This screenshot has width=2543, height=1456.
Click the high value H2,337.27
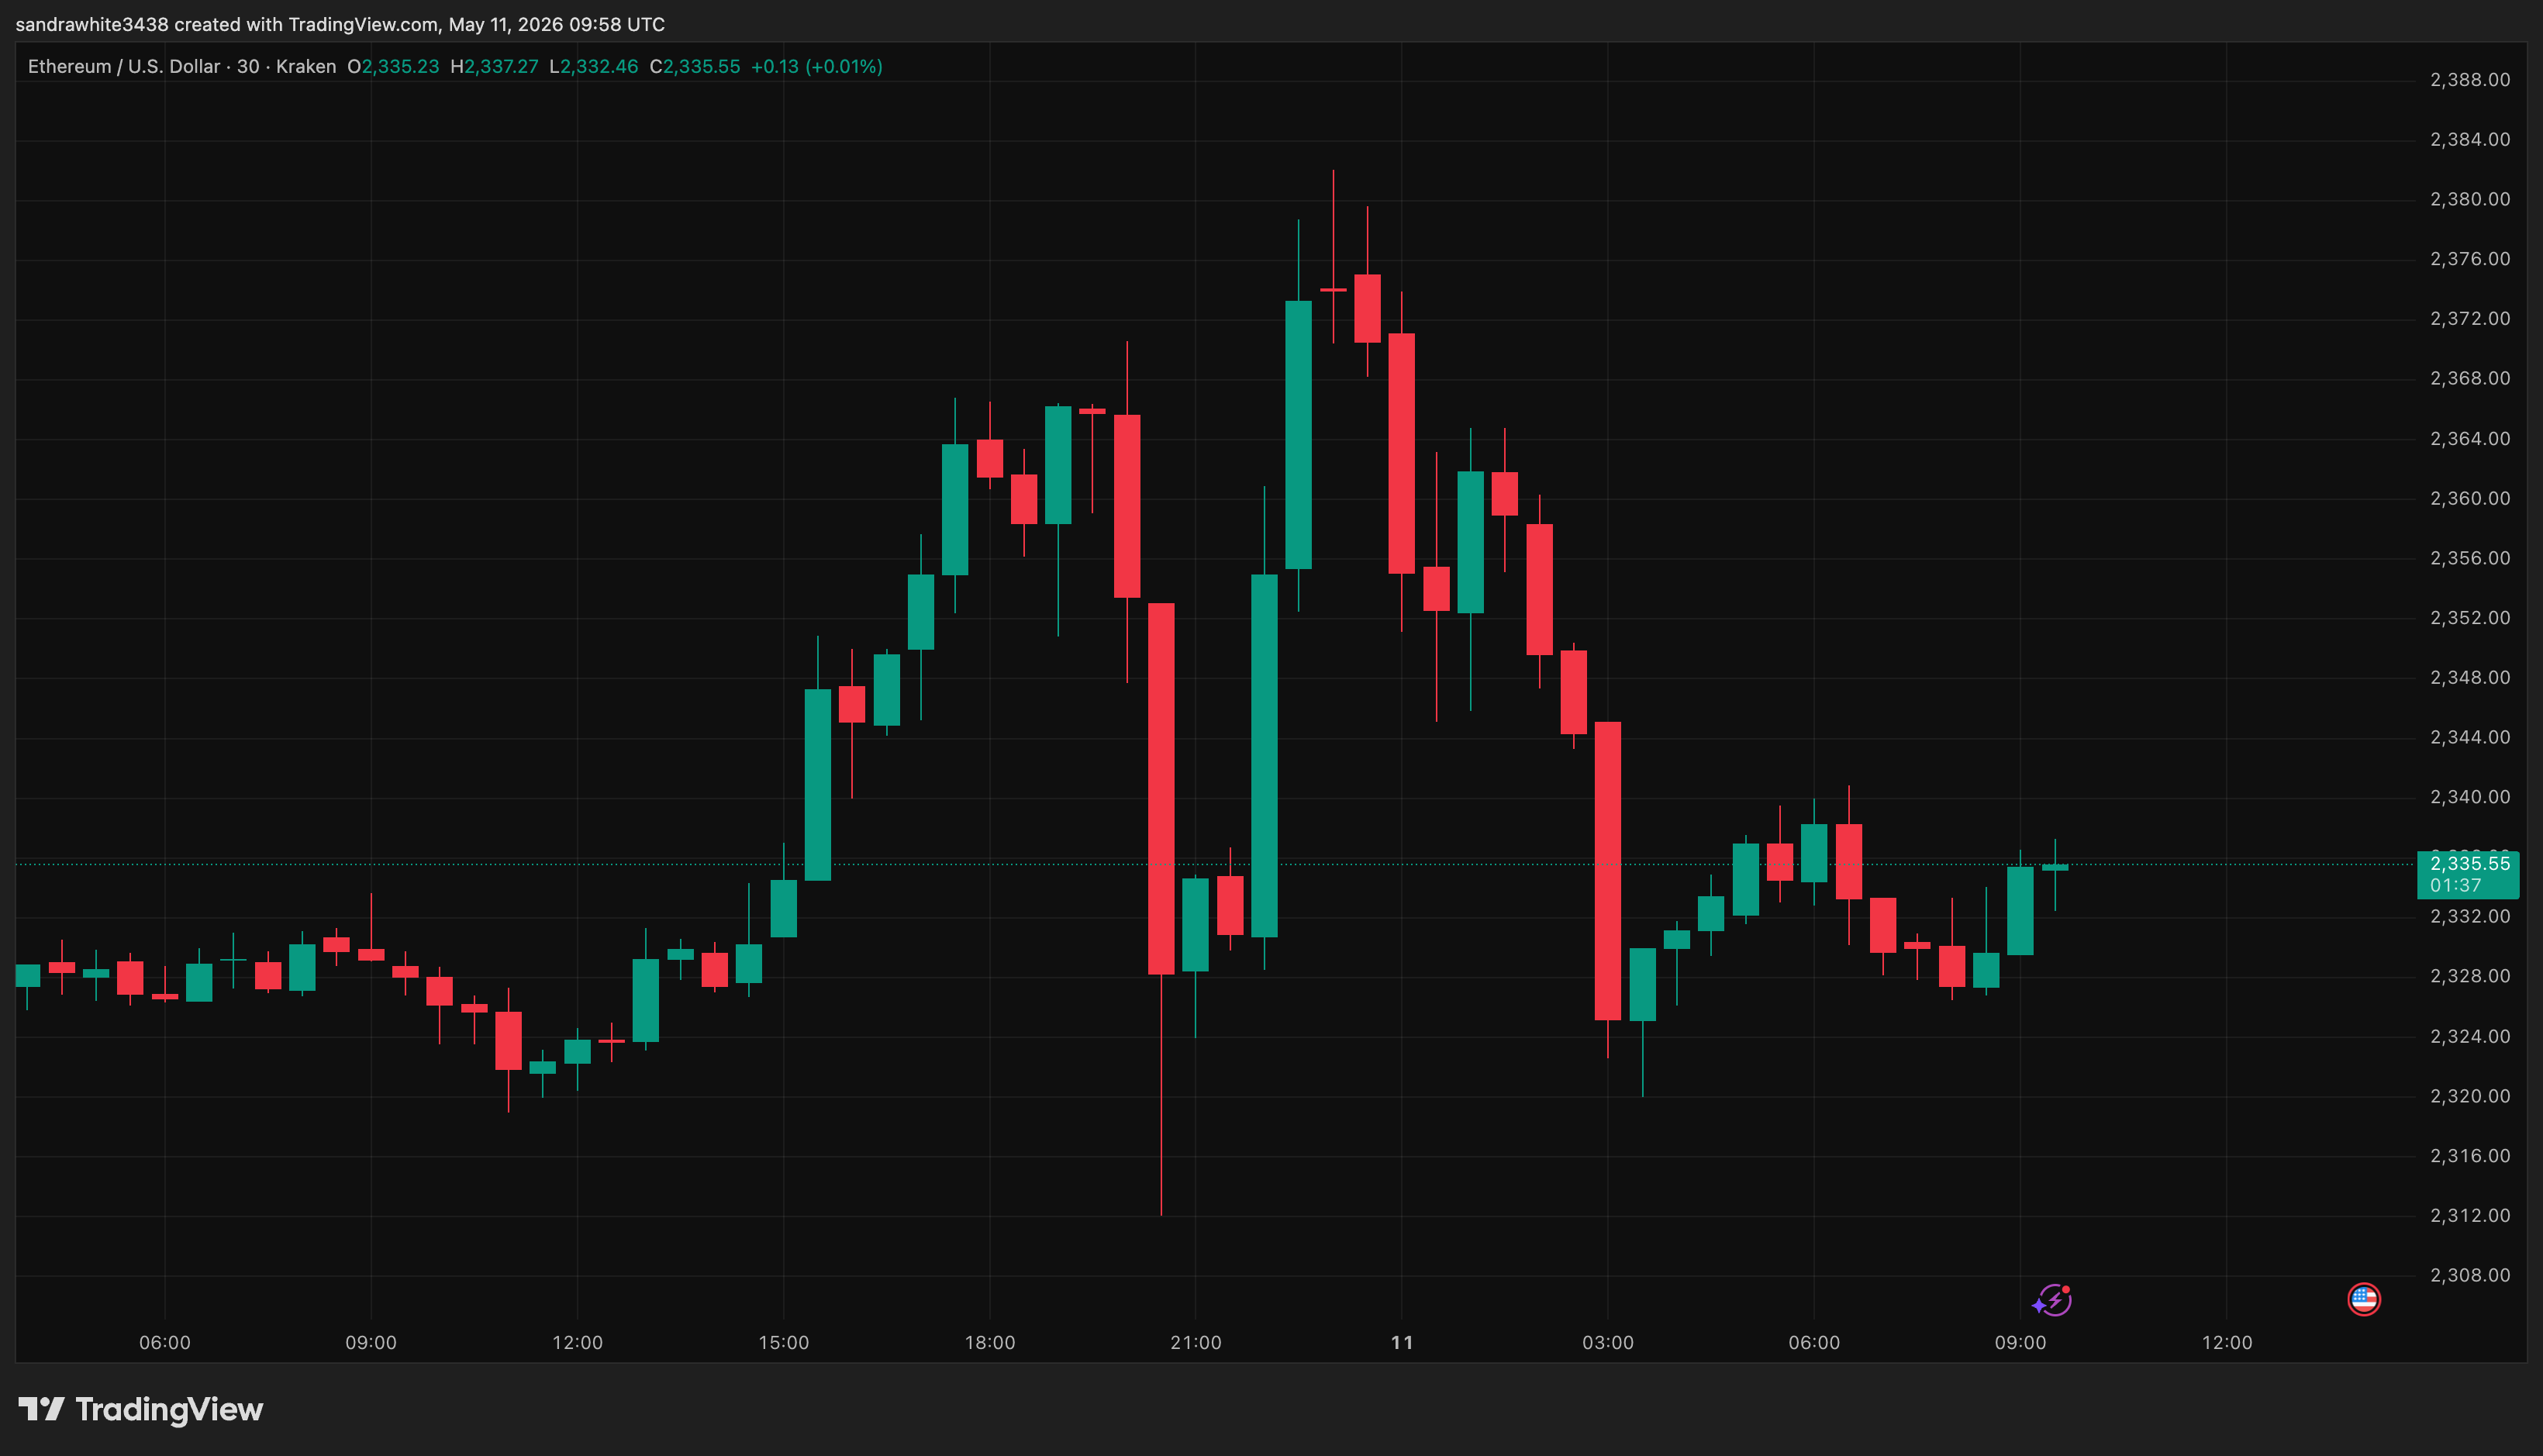(x=494, y=67)
